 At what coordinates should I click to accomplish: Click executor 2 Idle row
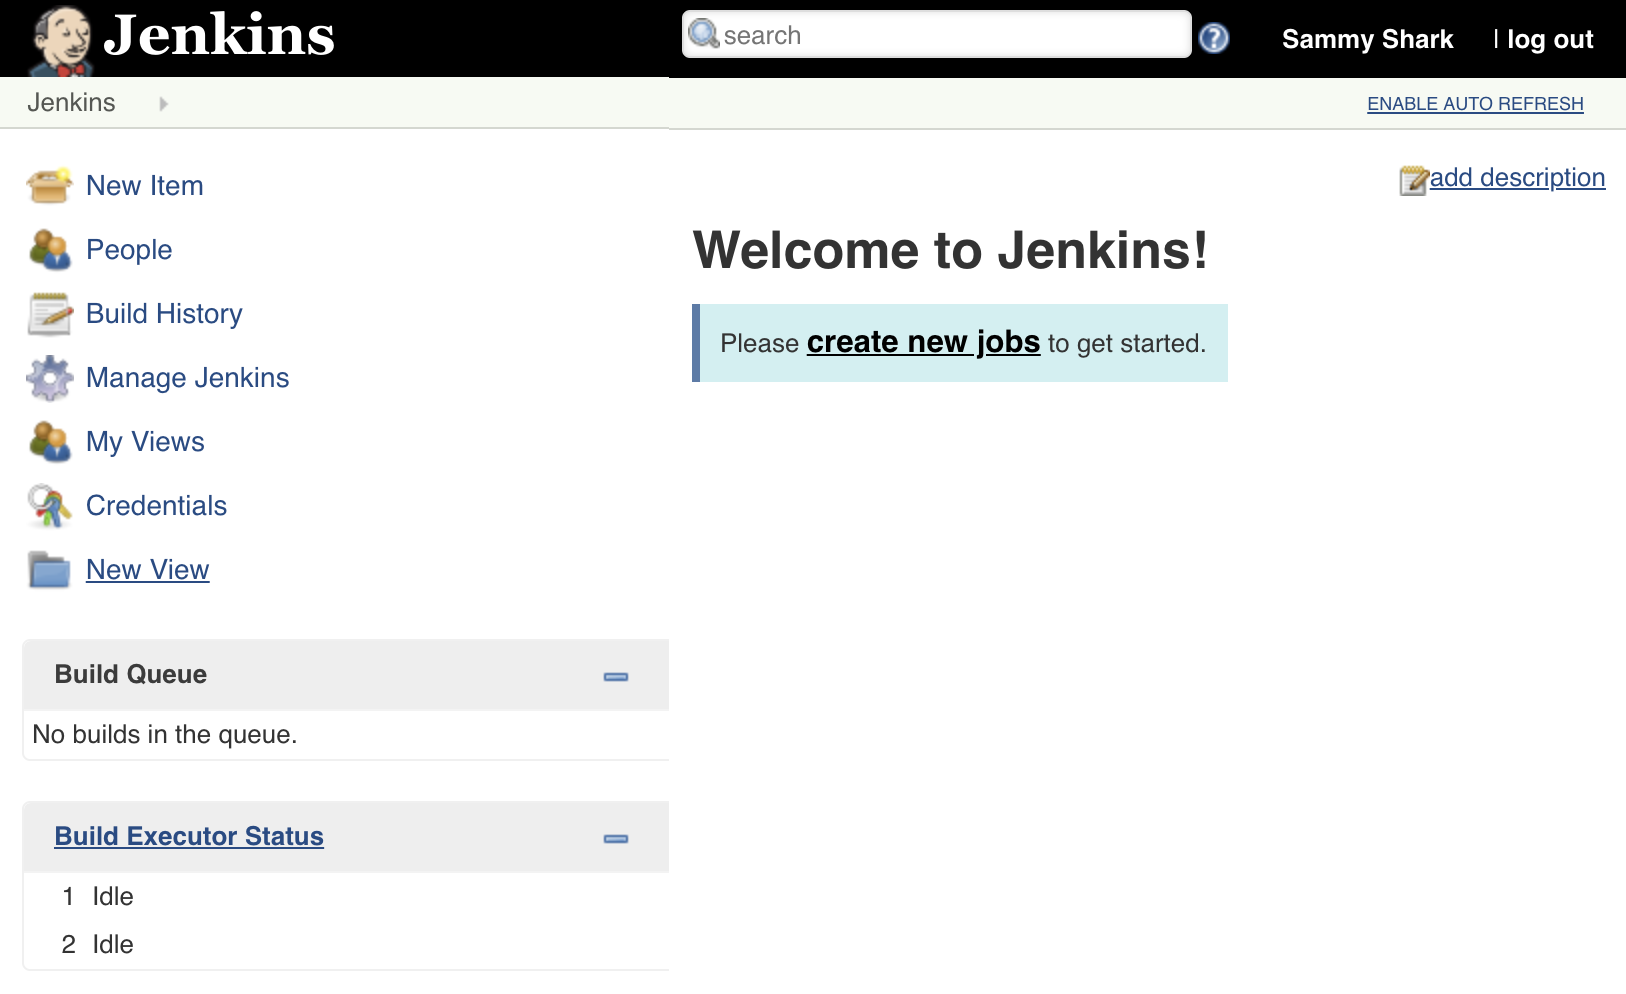346,945
